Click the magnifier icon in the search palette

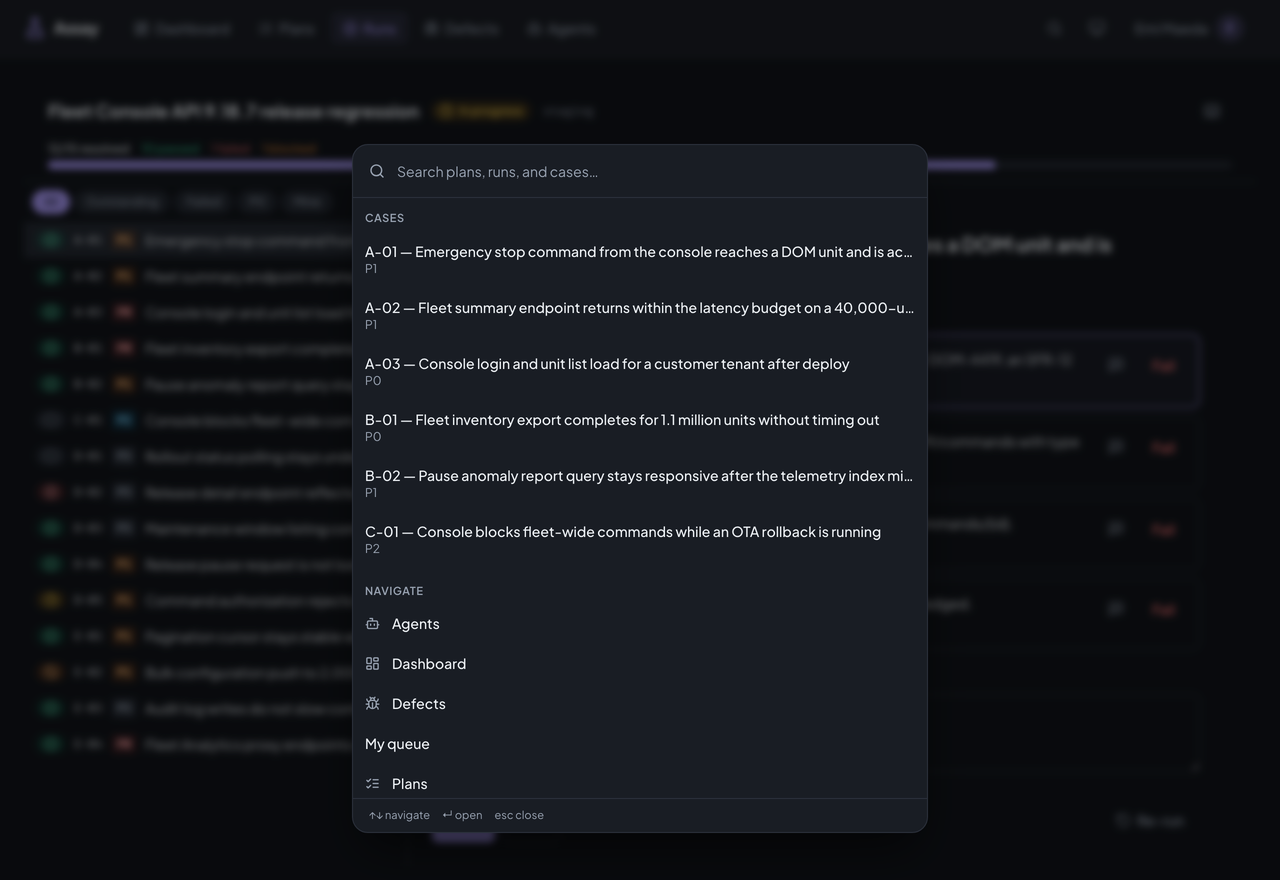(x=377, y=171)
